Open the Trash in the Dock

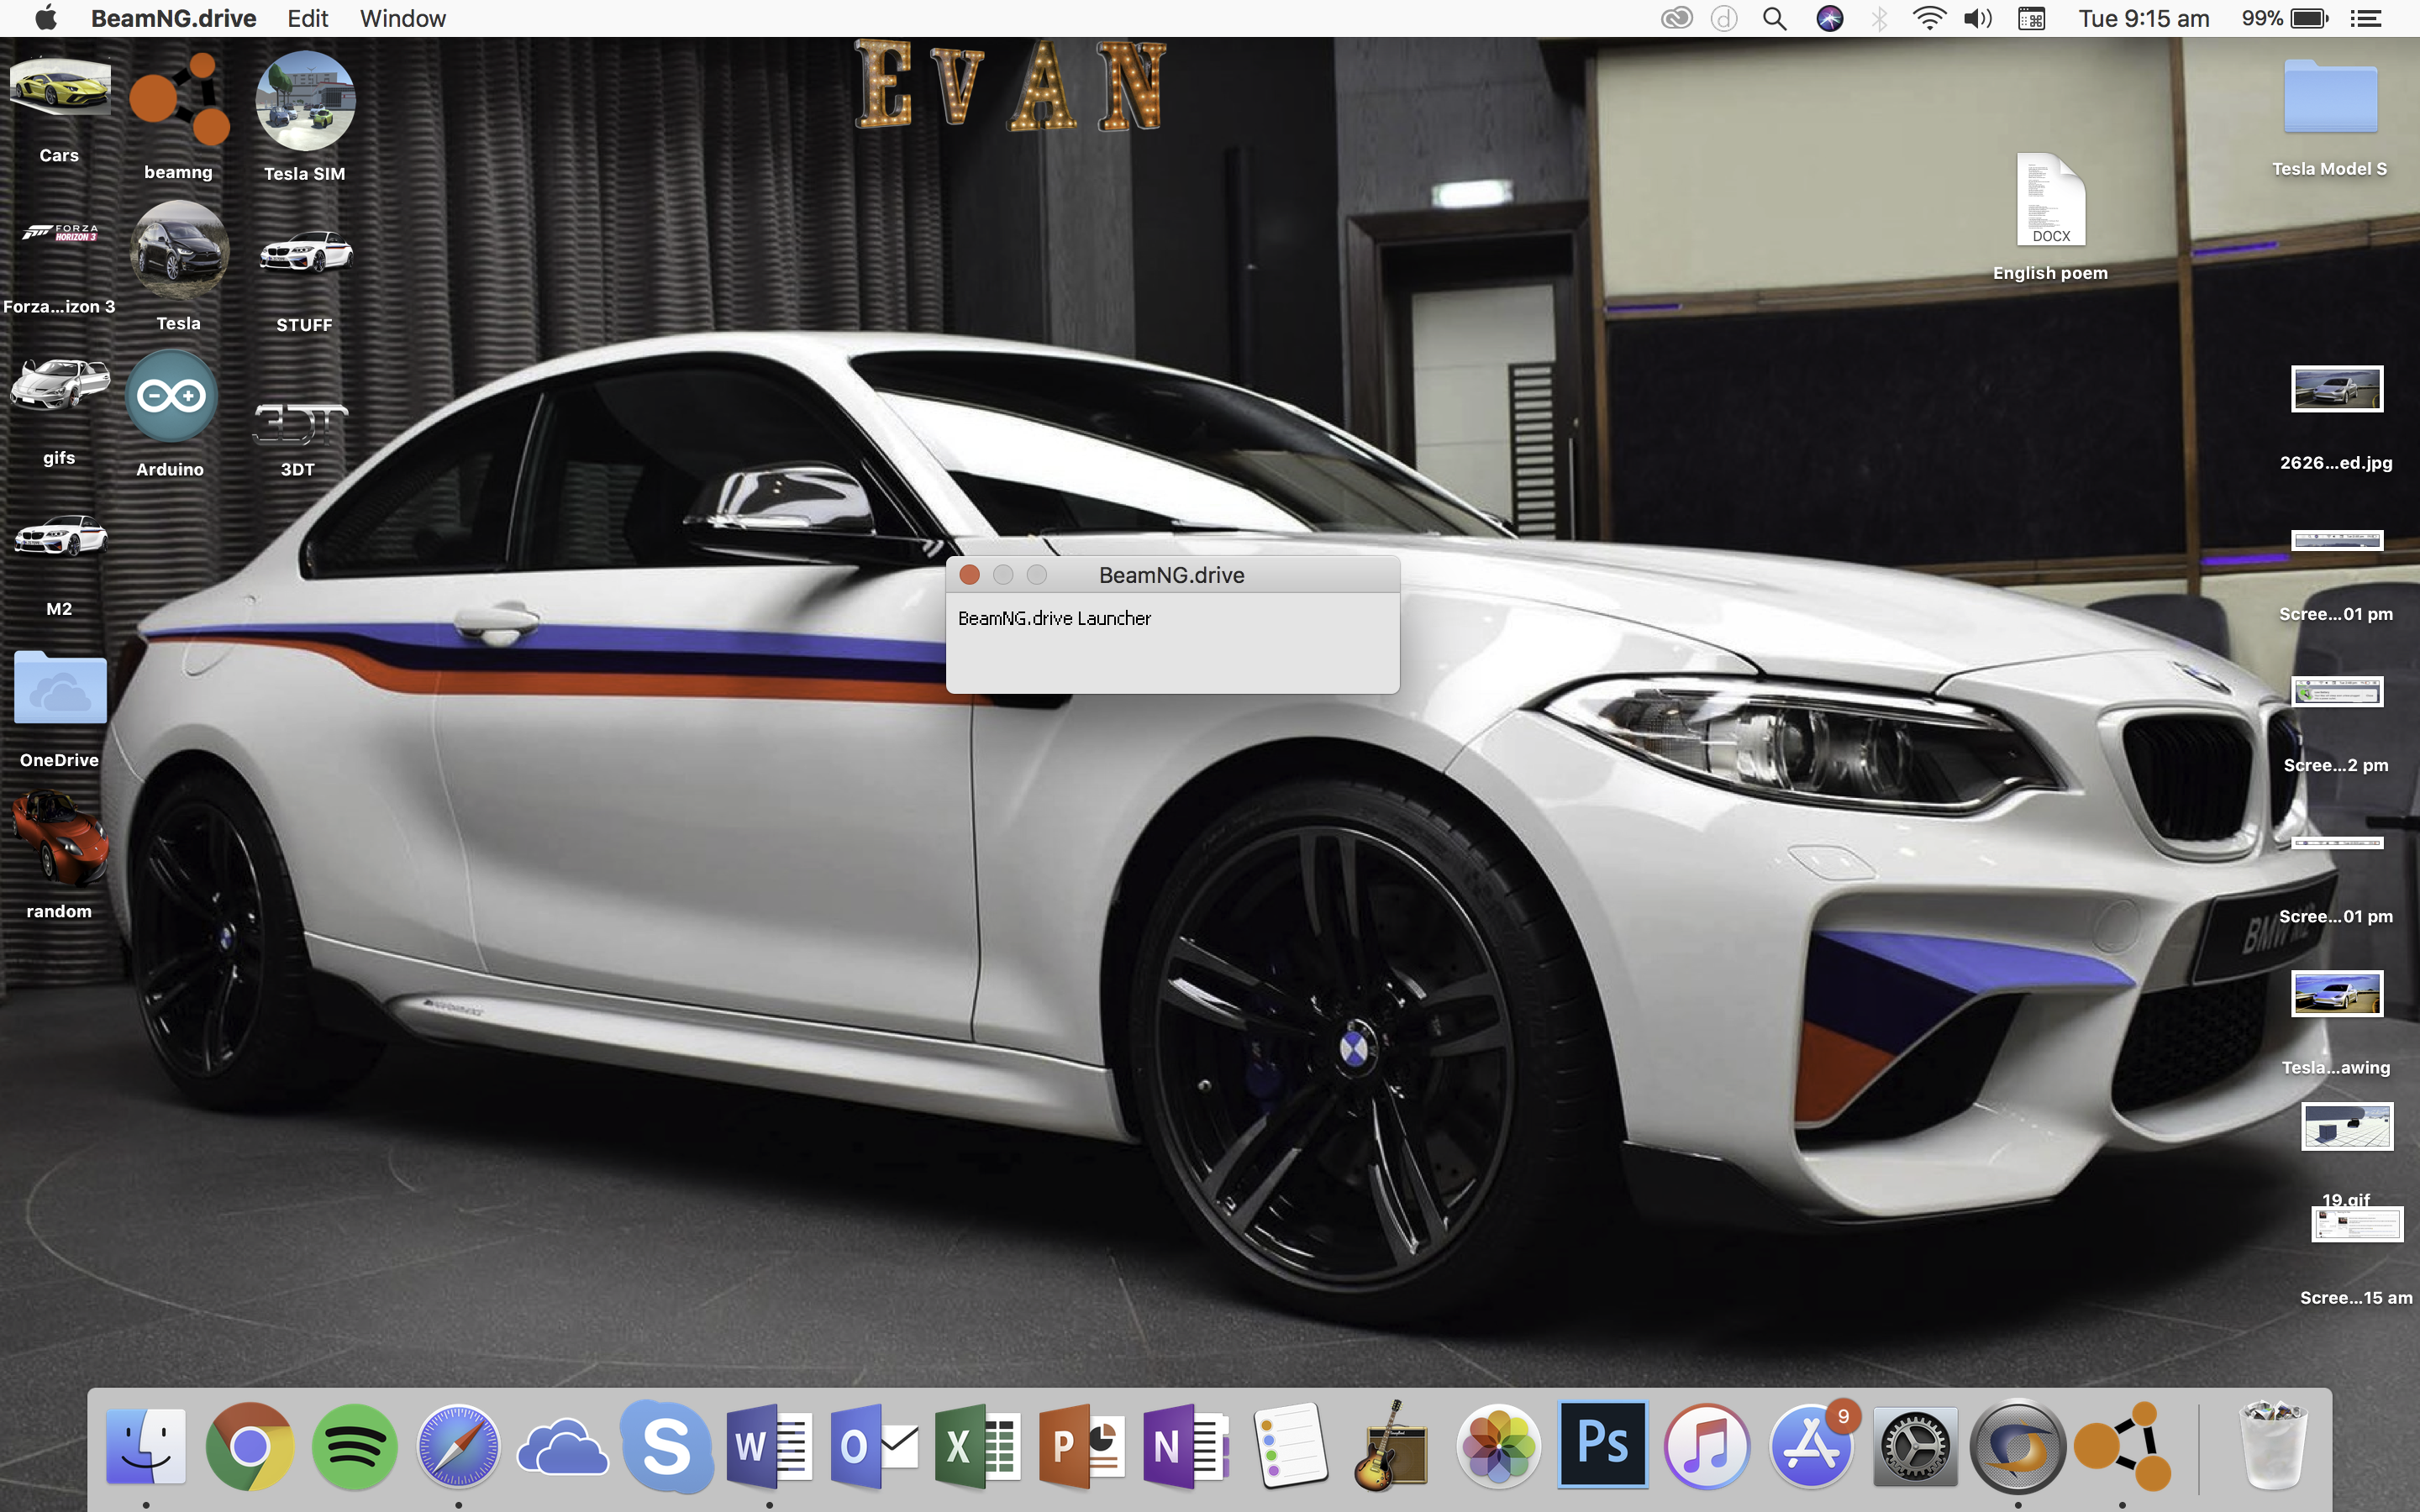pos(2273,1446)
